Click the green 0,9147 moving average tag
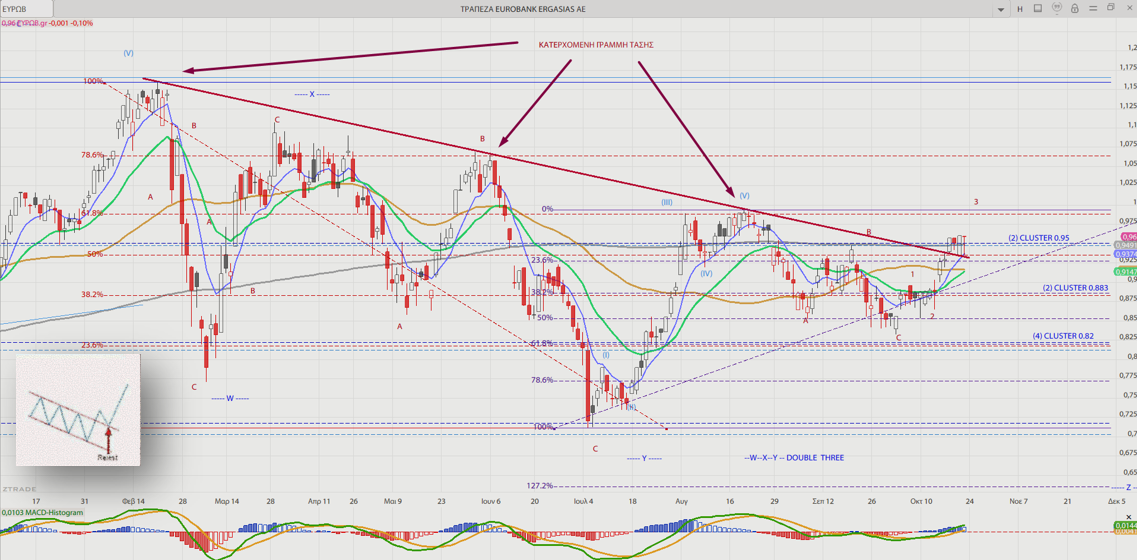 (1125, 271)
